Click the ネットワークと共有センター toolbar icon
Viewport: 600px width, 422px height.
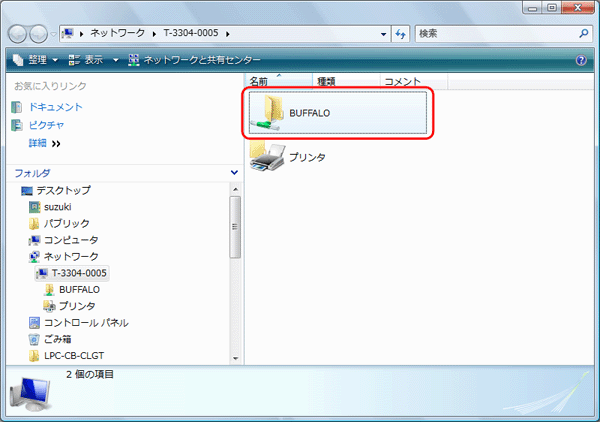tap(134, 60)
